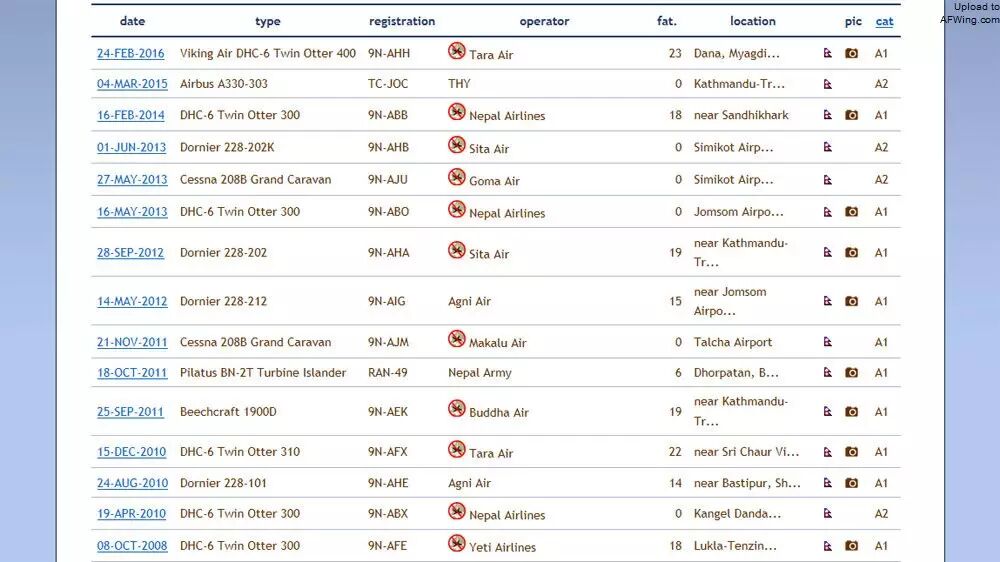
Task: Open the camera photo icon for 24-FEB-2016 crash
Action: (851, 54)
